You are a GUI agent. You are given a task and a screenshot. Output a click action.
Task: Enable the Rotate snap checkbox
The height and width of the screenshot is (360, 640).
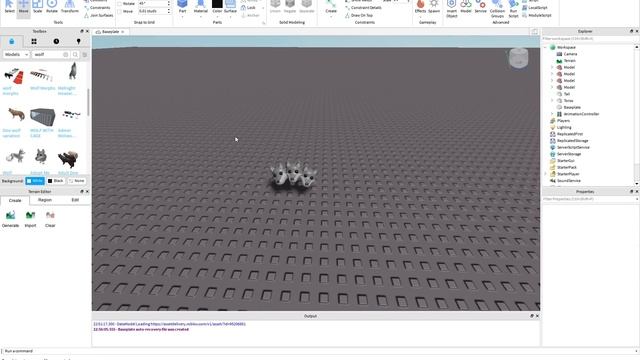pos(120,4)
